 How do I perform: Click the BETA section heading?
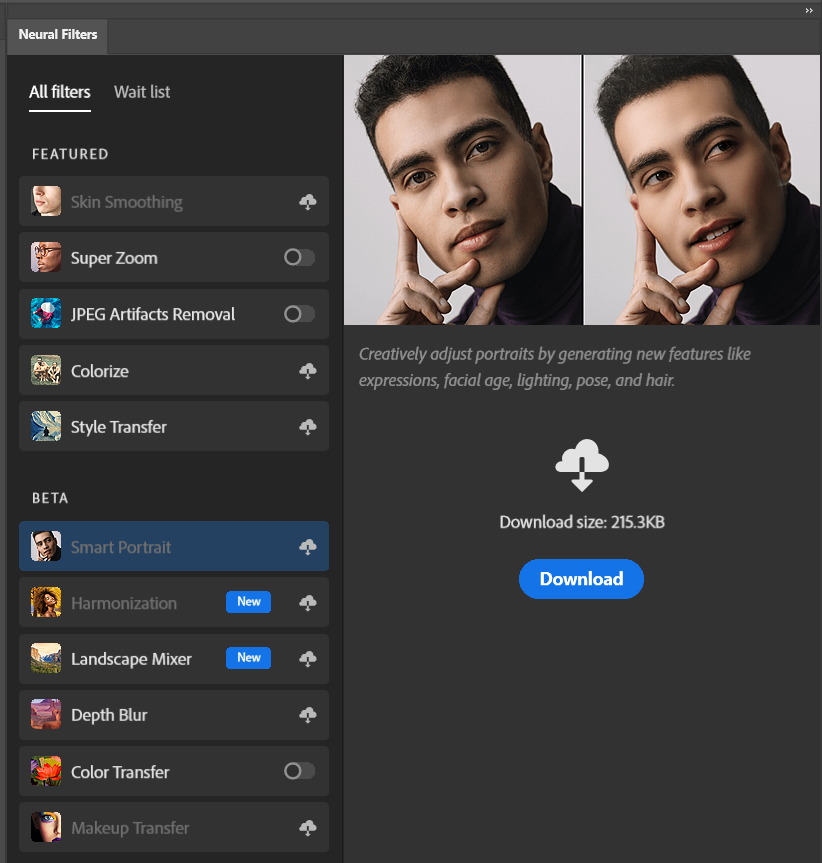click(x=50, y=498)
